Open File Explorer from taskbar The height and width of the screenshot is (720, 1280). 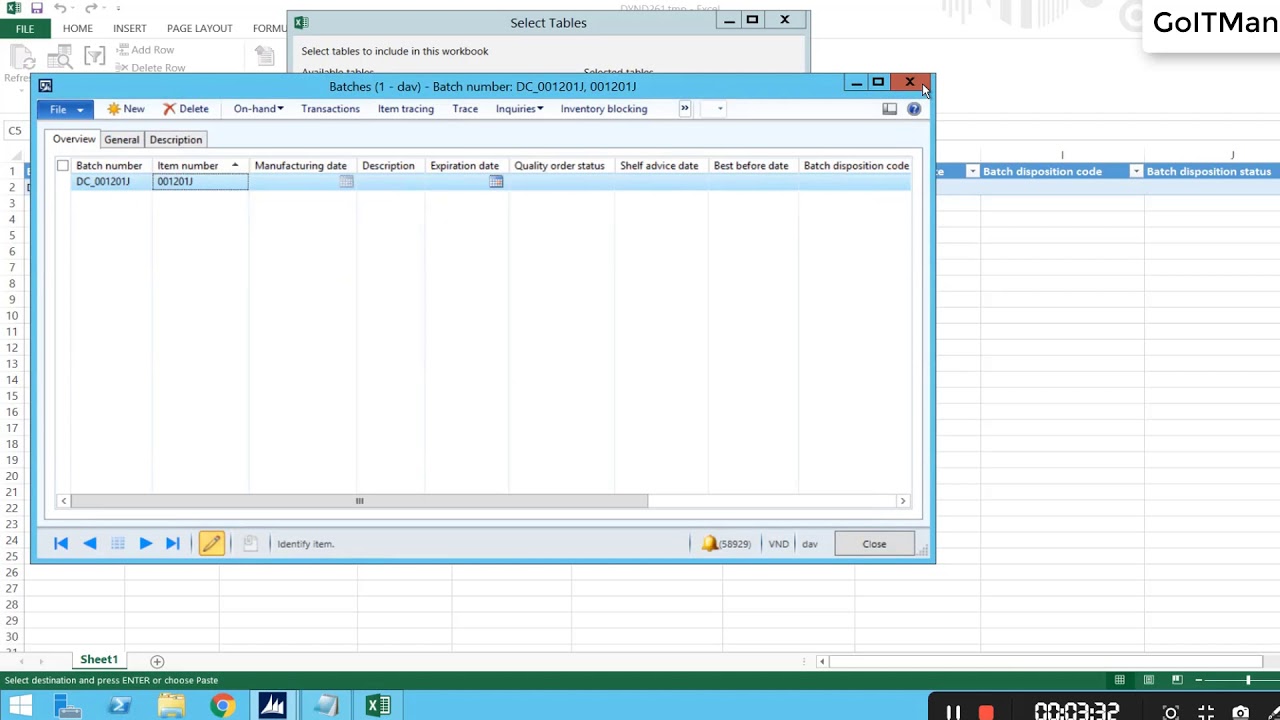[x=171, y=707]
